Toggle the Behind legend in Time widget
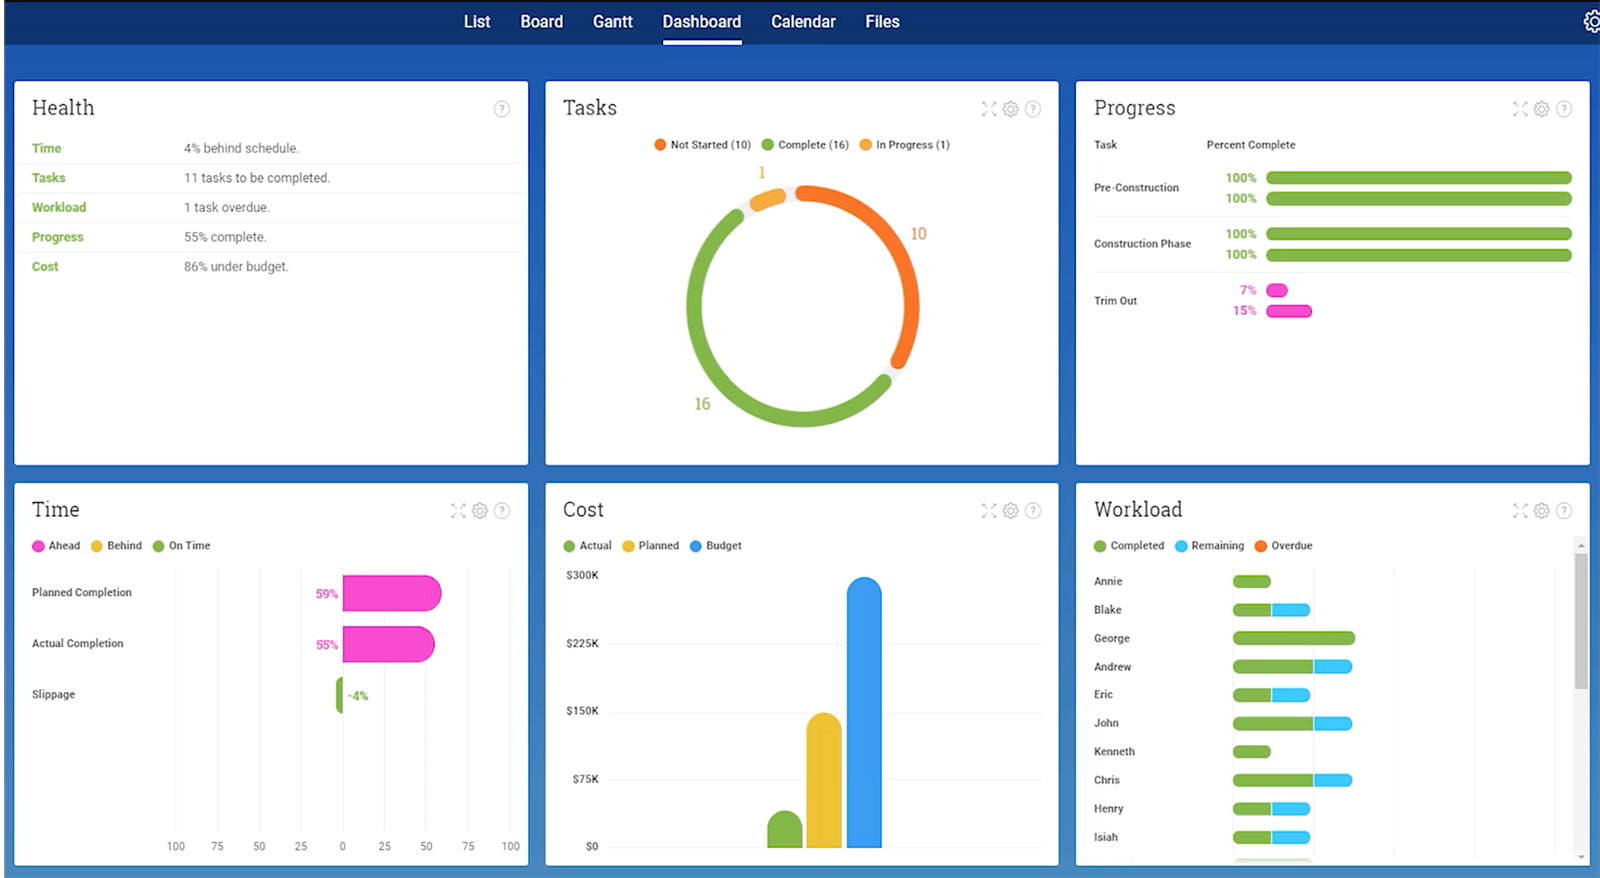The height and width of the screenshot is (878, 1600). point(116,546)
